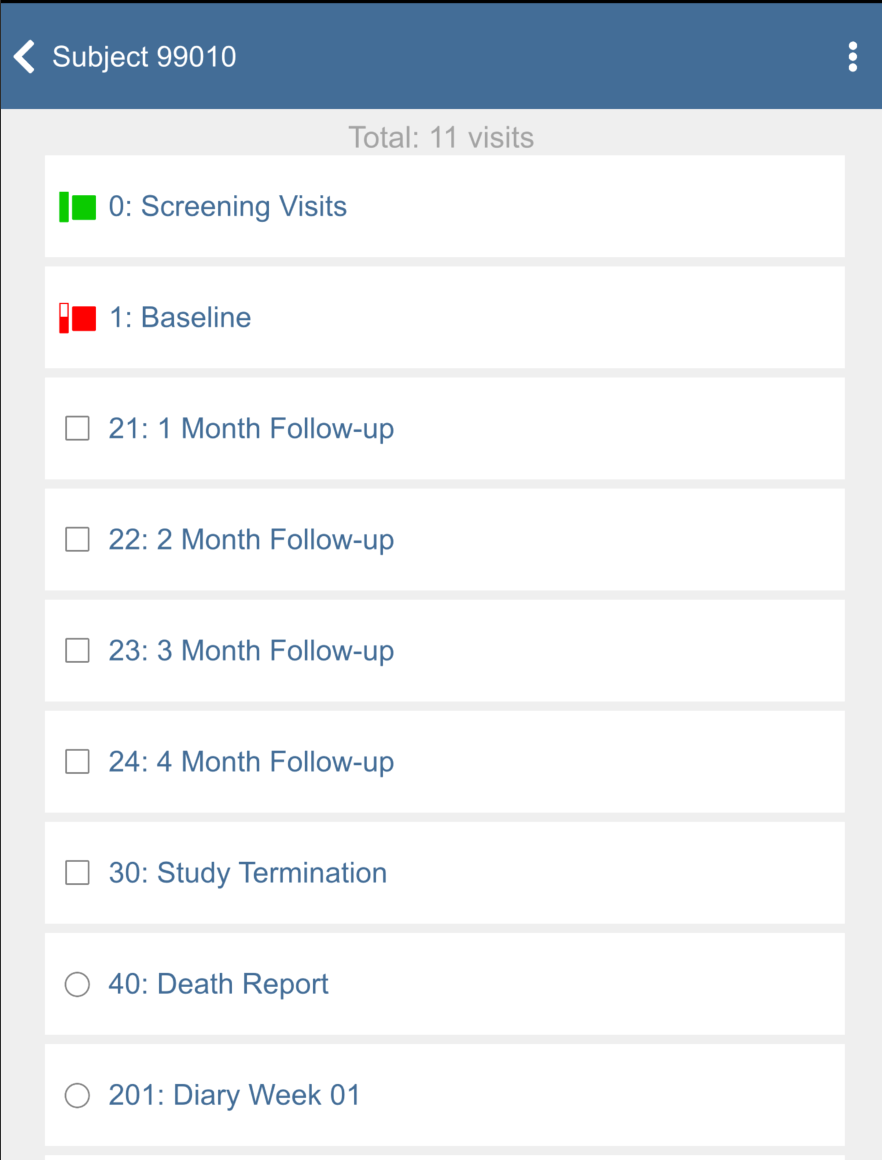The width and height of the screenshot is (882, 1160).
Task: Click the red Baseline status icon
Action: pyautogui.click(x=78, y=318)
